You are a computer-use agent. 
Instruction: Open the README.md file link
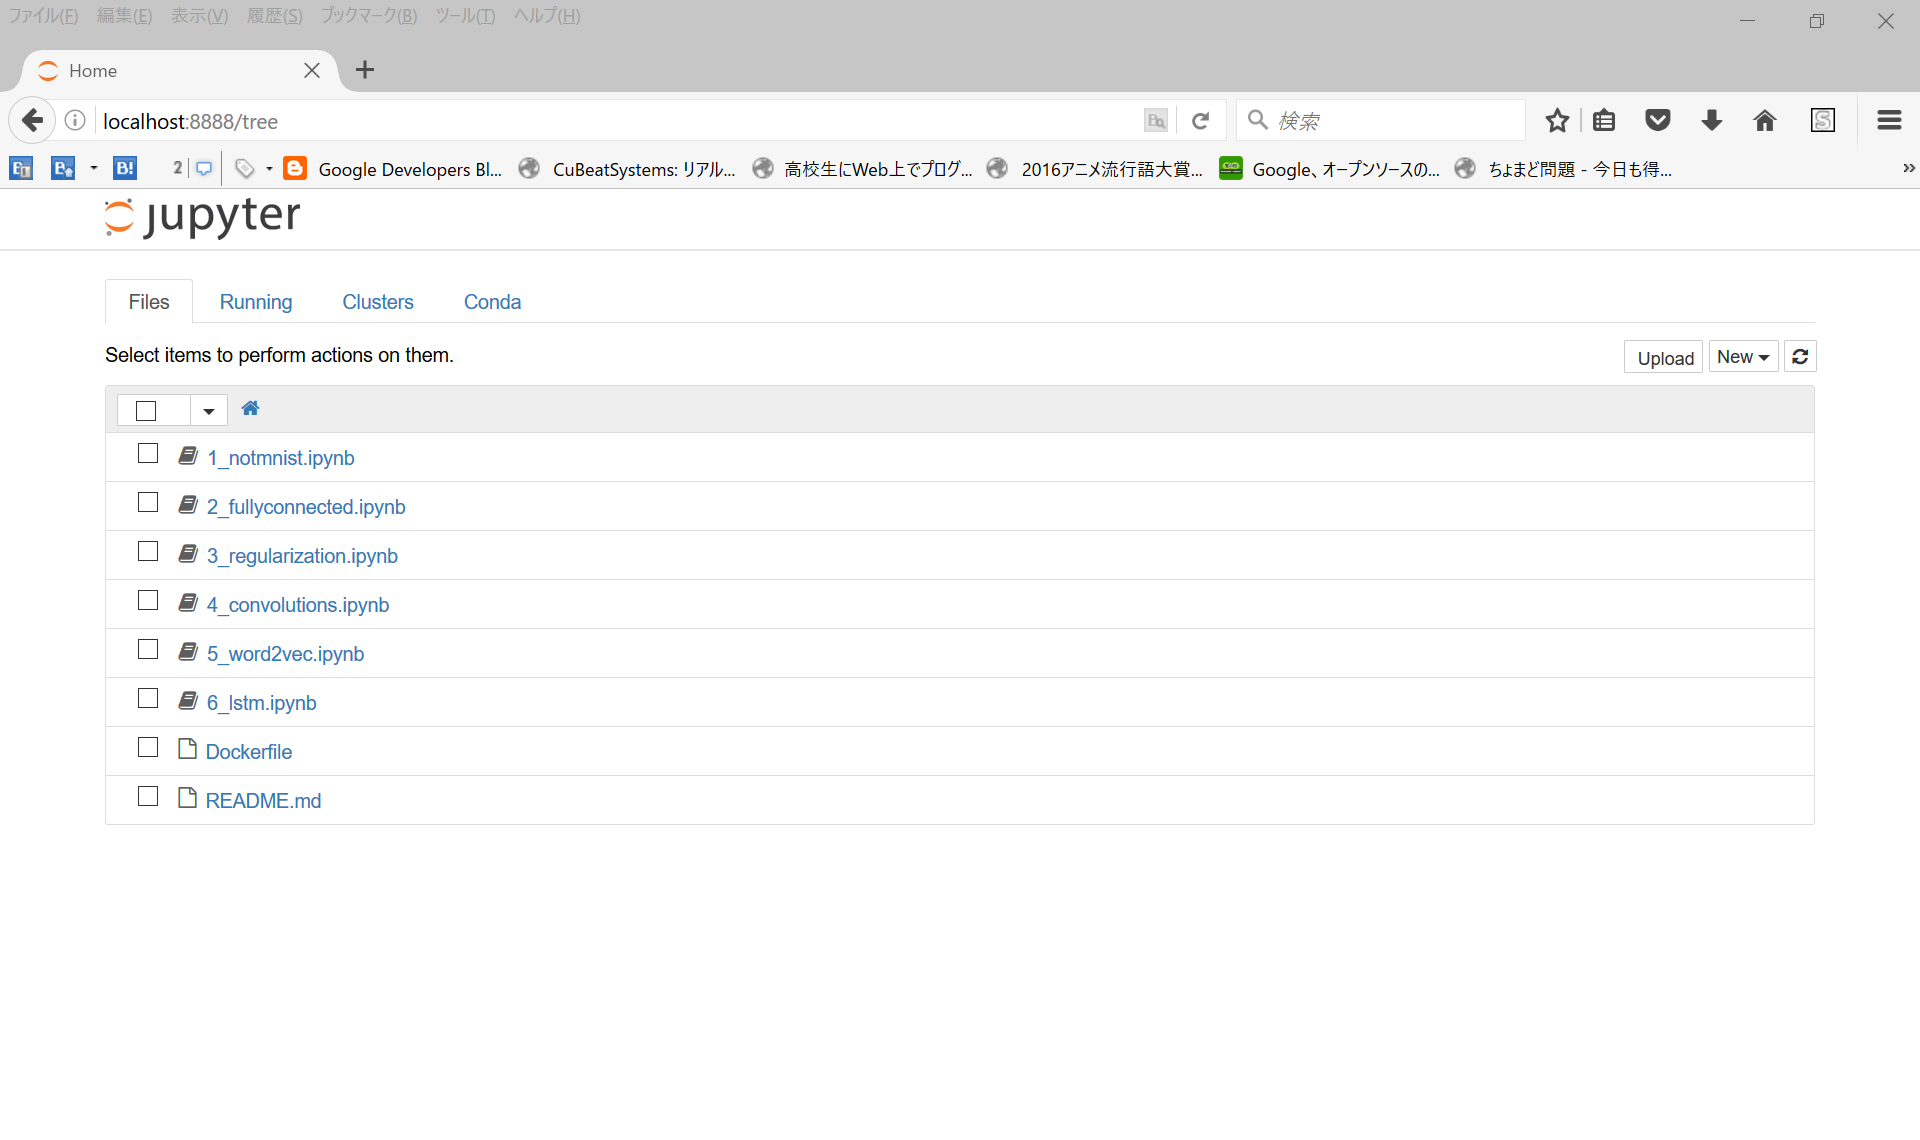(263, 801)
